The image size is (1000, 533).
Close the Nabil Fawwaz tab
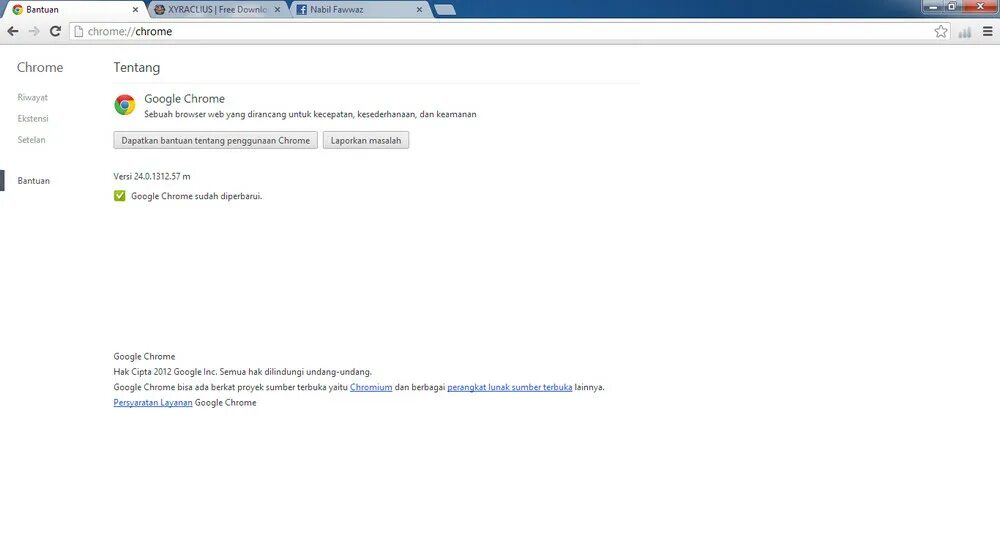pos(419,10)
